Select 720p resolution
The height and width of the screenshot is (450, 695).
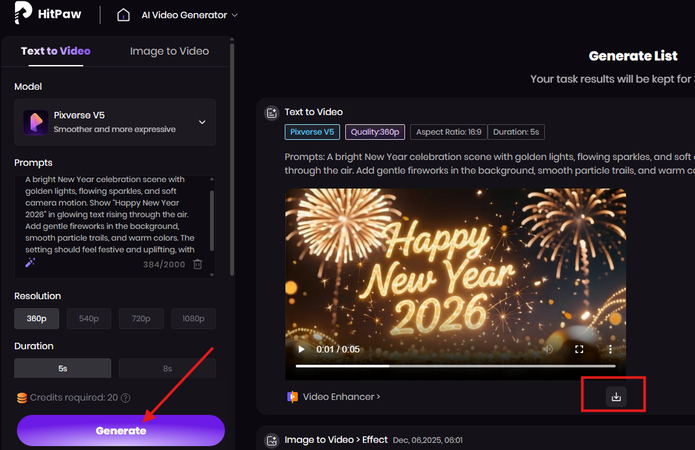[x=141, y=318]
